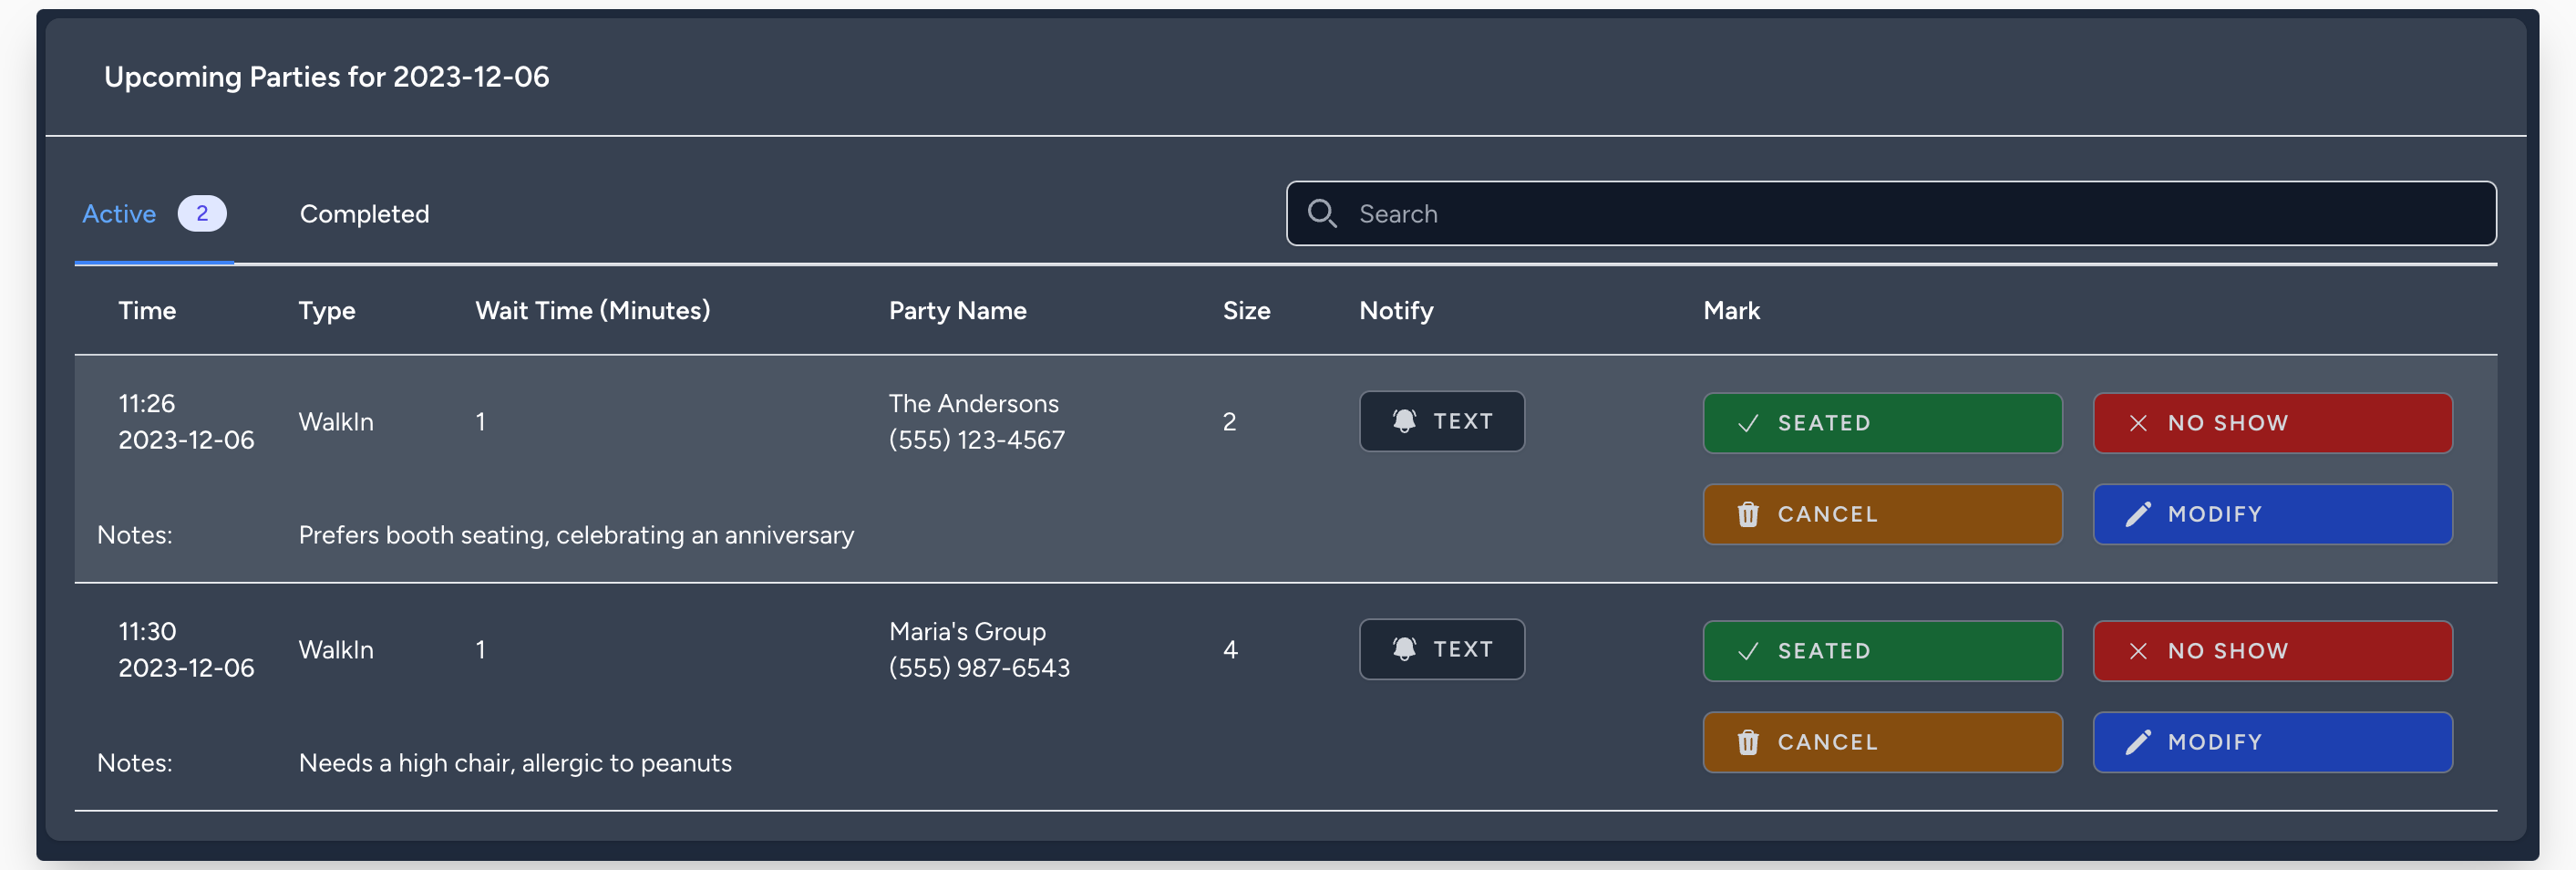Viewport: 2576px width, 870px height.
Task: Click the Active tab count badge
Action: coord(202,213)
